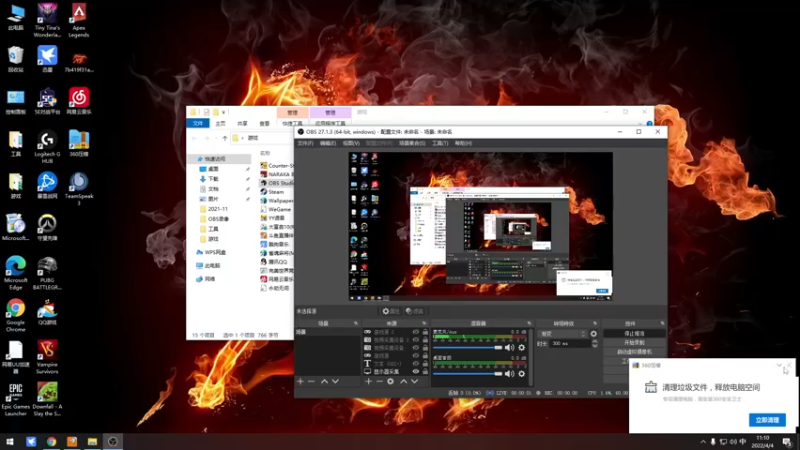Launch PUBG BATTLEGROUNDS desktop shortcut
The image size is (800, 450).
(47, 273)
